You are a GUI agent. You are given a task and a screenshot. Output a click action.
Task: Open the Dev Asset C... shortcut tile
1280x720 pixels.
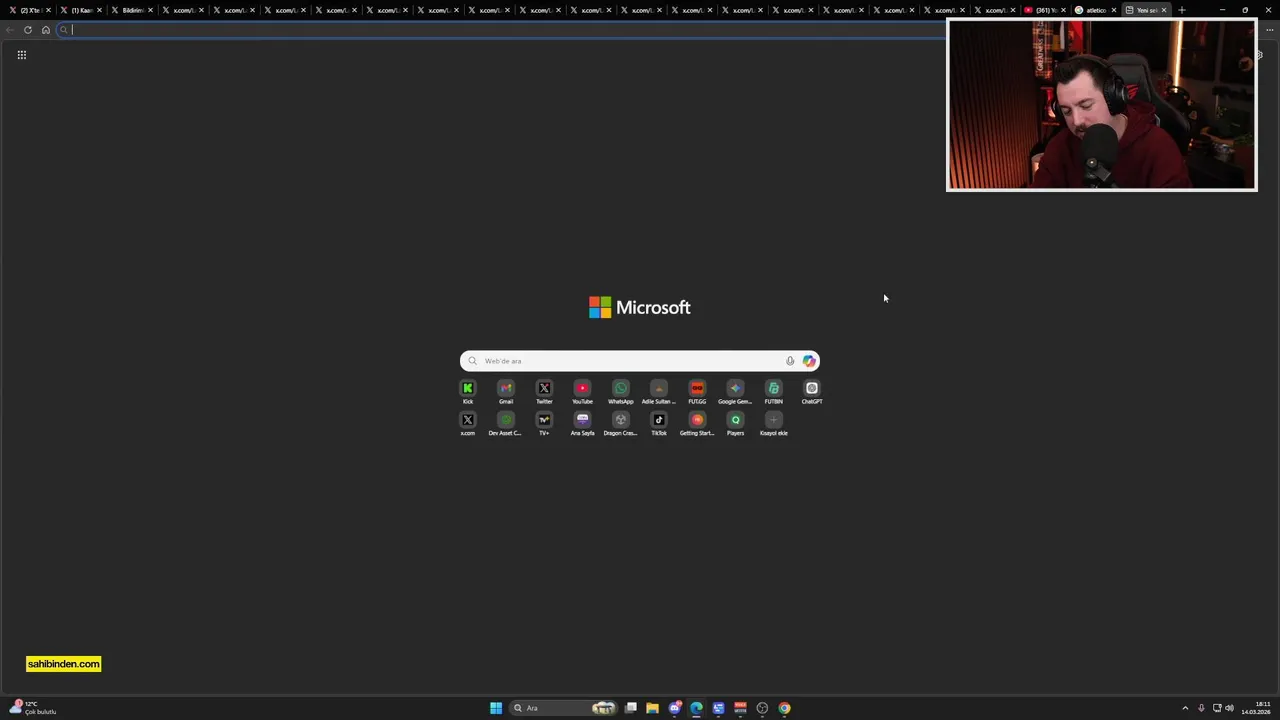click(506, 424)
